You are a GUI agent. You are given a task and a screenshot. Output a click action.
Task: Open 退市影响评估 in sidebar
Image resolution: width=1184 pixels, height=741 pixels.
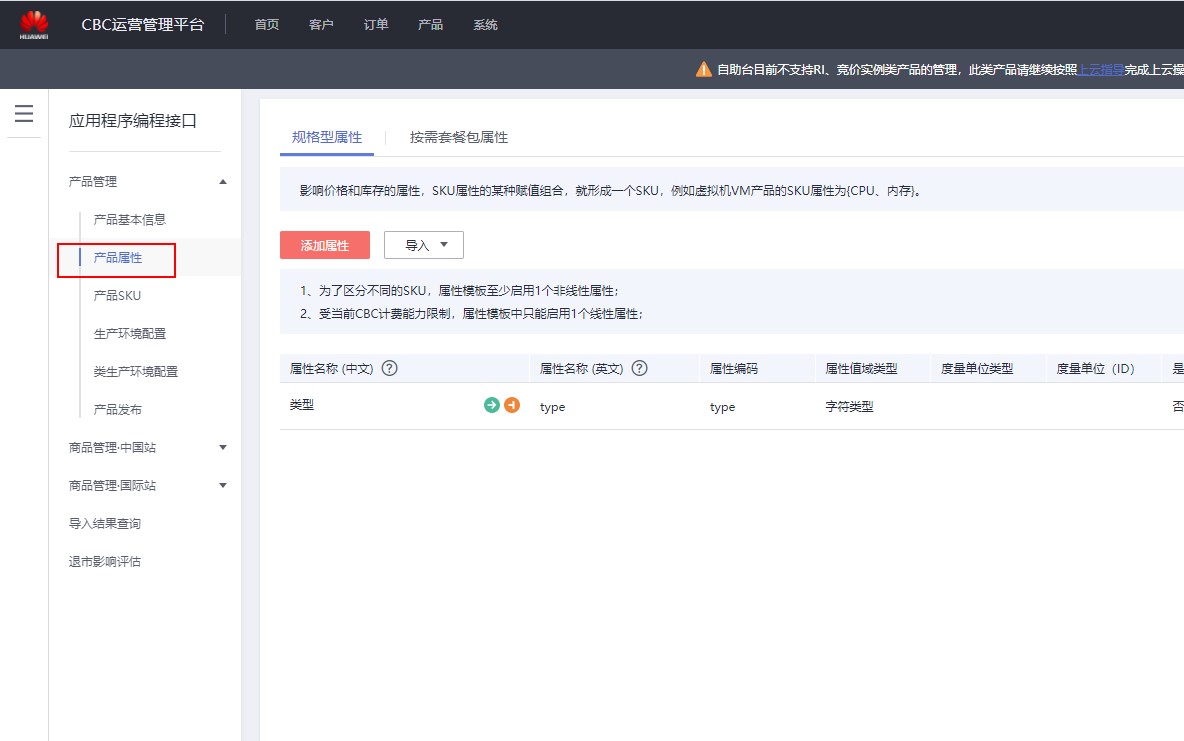coord(105,561)
